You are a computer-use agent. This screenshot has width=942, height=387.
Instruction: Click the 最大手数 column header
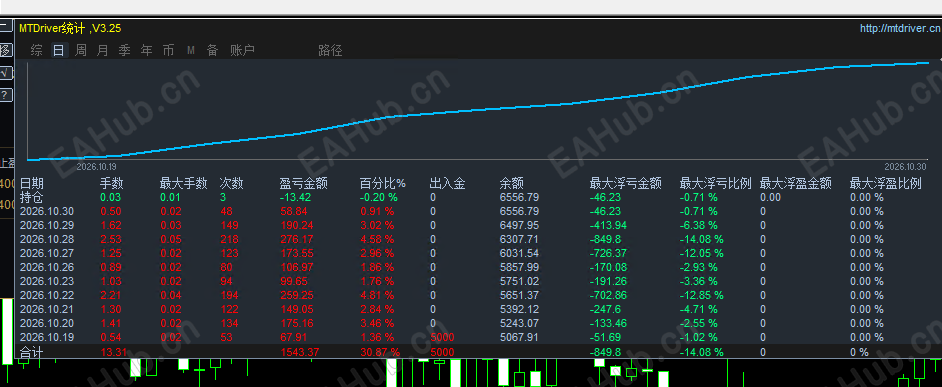pos(183,183)
